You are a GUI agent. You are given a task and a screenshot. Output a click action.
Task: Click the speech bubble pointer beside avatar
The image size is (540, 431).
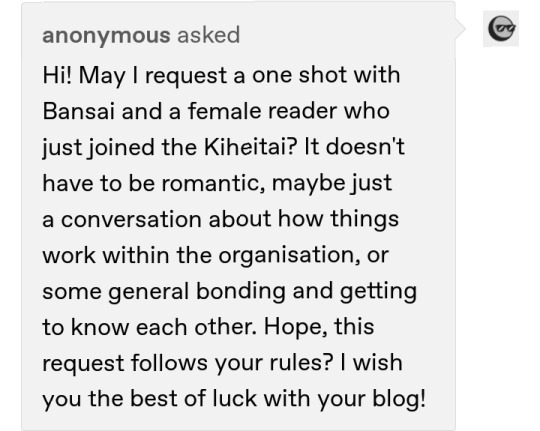pos(460,29)
